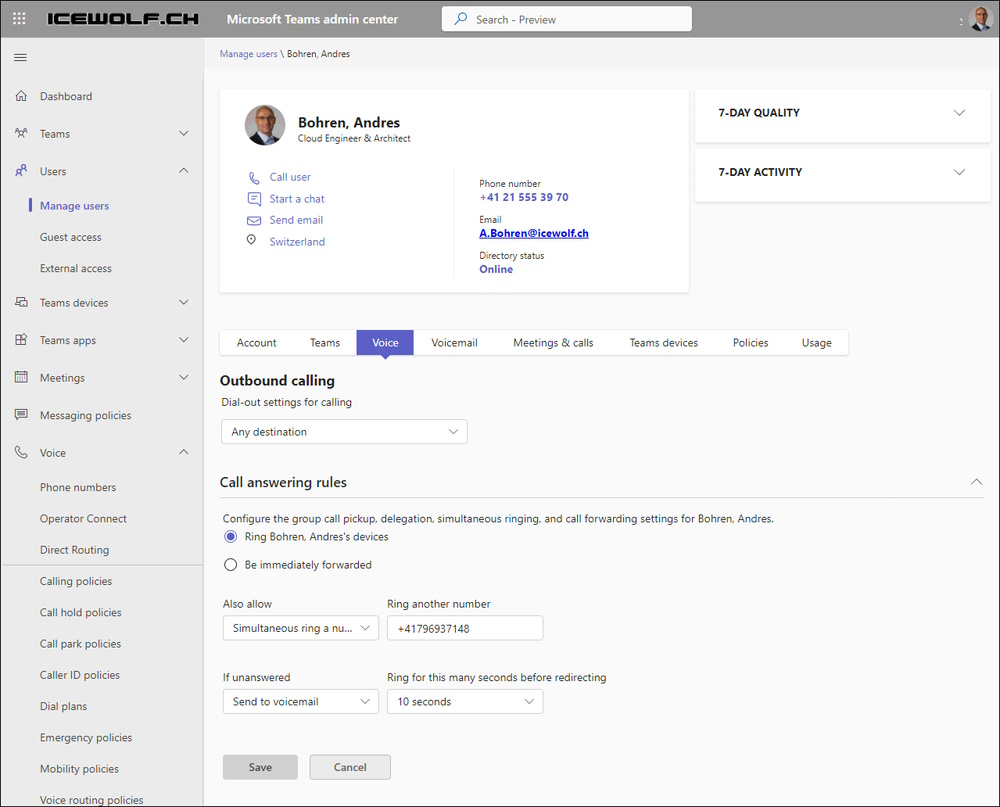
Task: Select Be immediately forwarded radio button
Action: pyautogui.click(x=230, y=565)
